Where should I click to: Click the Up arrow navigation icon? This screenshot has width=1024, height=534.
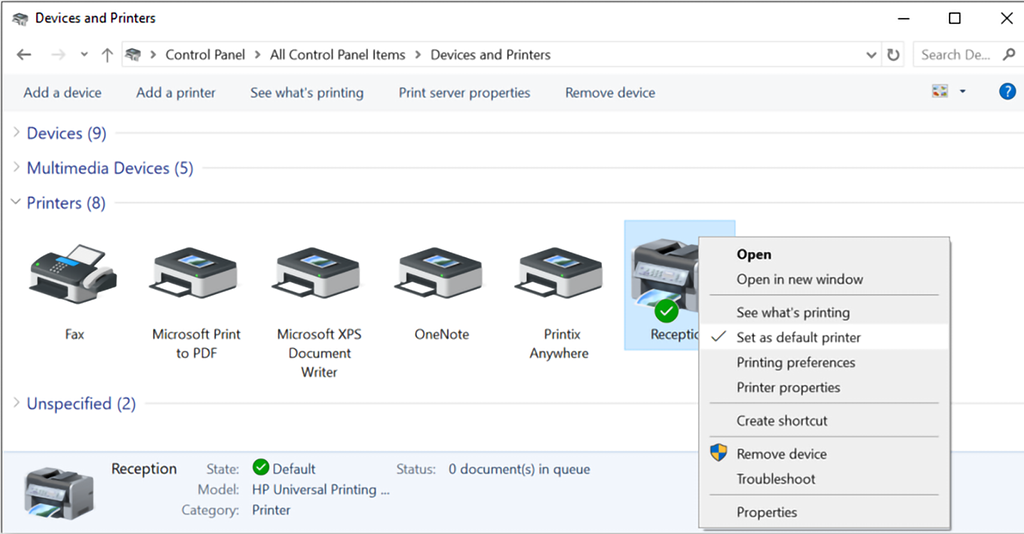(107, 55)
